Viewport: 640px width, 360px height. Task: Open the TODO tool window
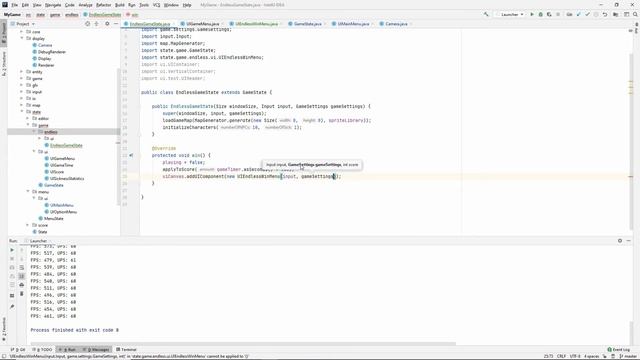[43, 350]
